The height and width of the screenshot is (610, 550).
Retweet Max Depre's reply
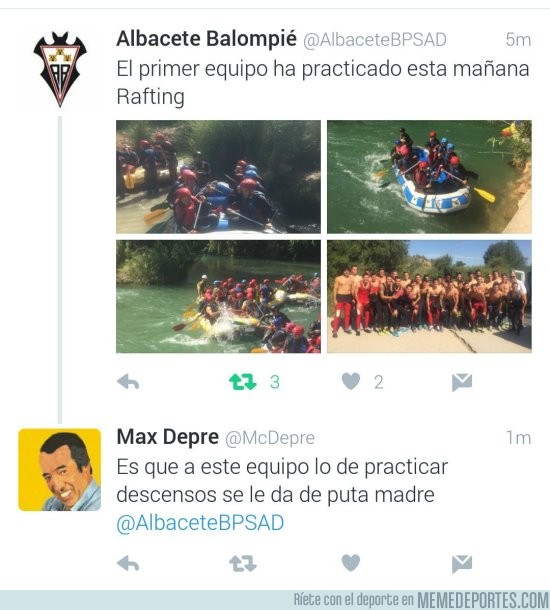(x=243, y=563)
